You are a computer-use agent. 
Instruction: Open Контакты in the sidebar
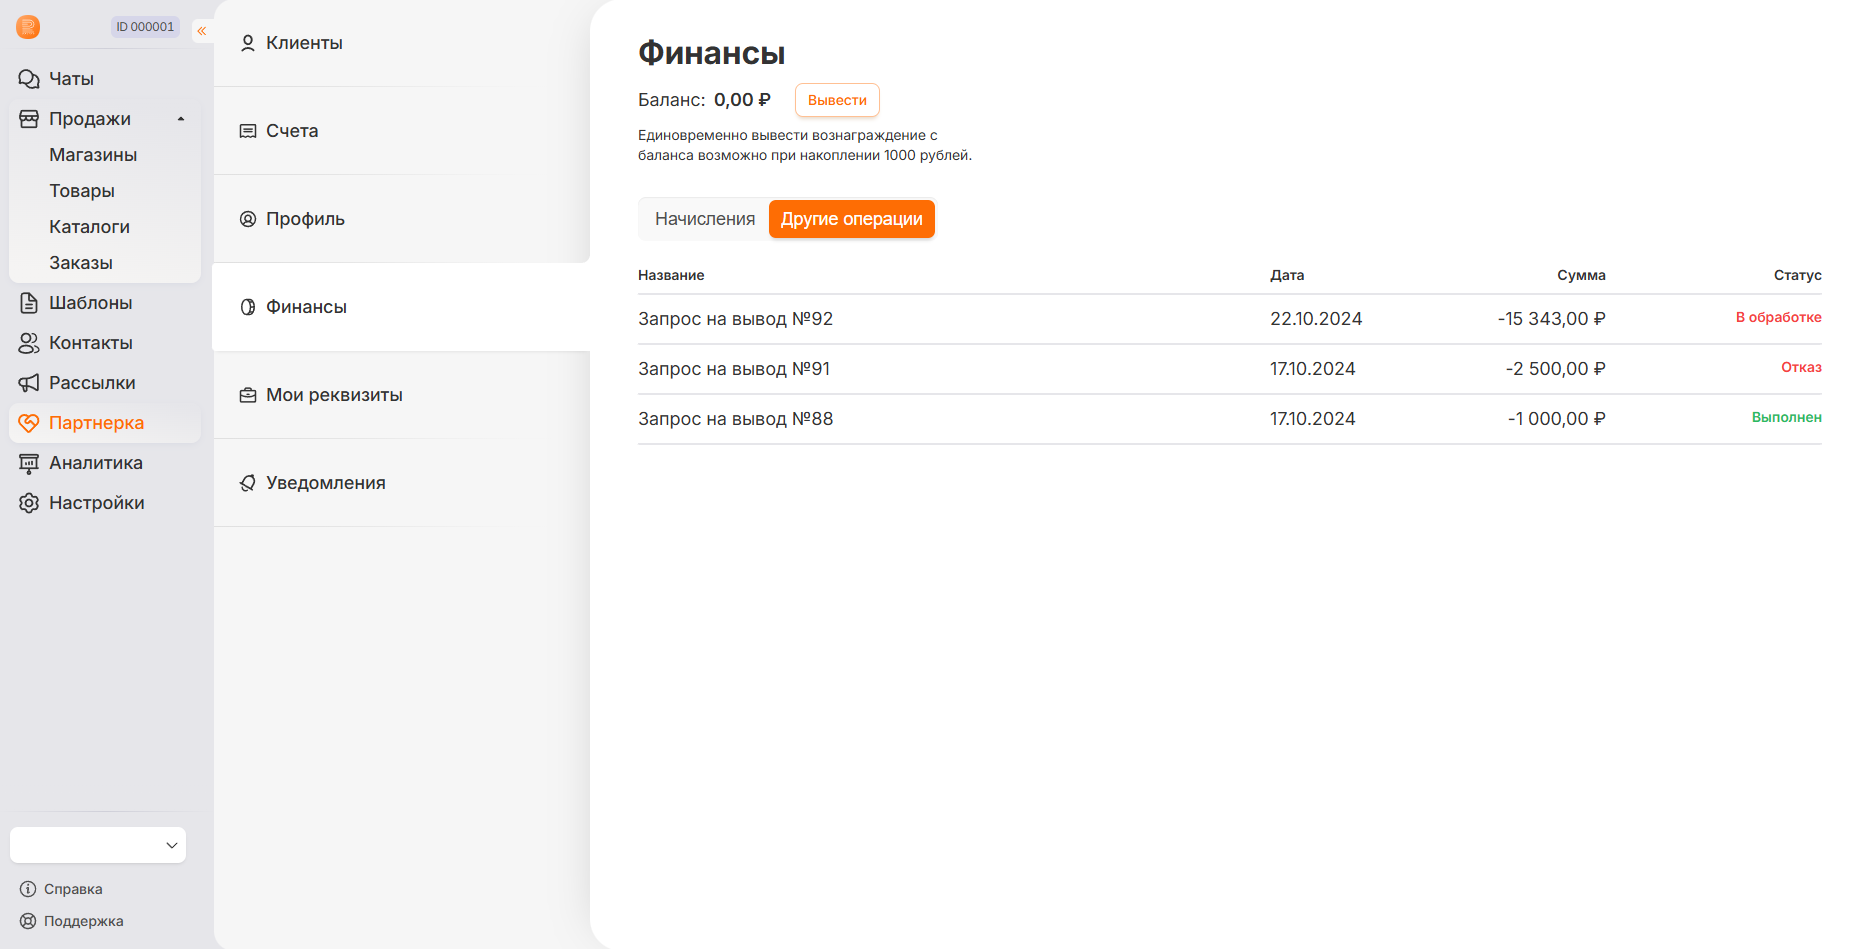[x=91, y=343]
